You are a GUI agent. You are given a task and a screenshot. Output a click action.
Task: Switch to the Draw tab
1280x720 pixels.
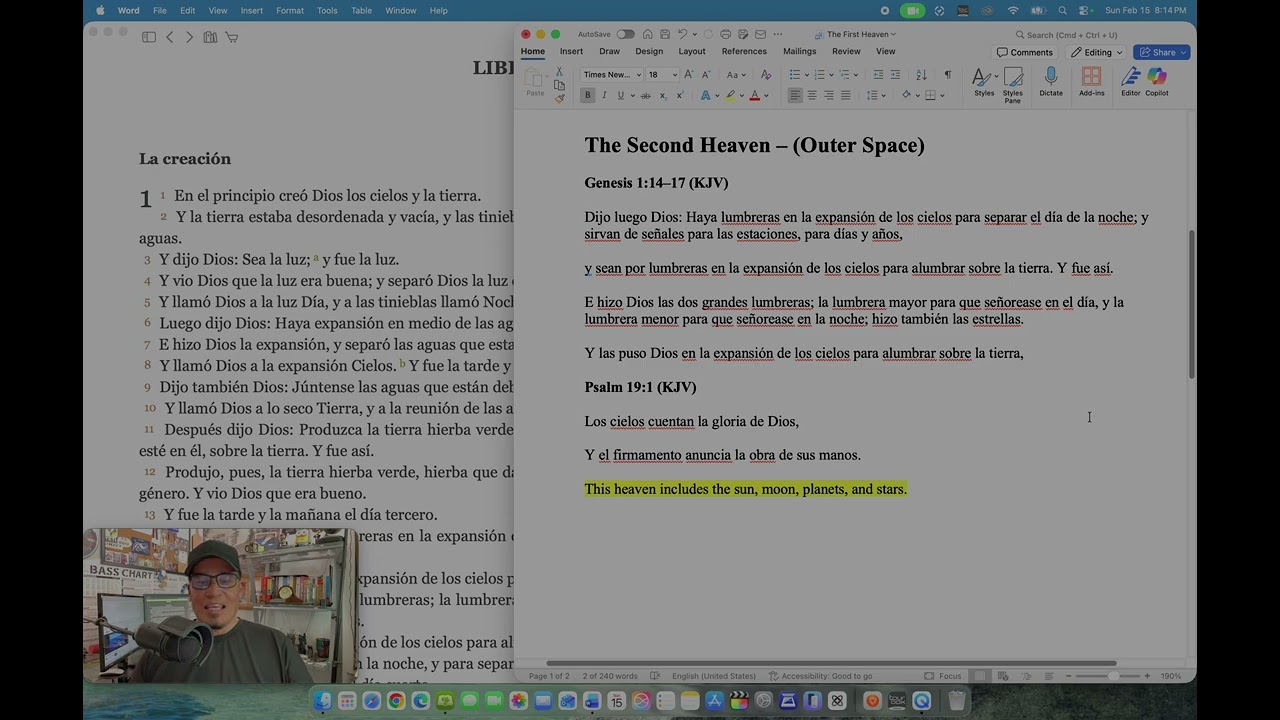coord(609,51)
